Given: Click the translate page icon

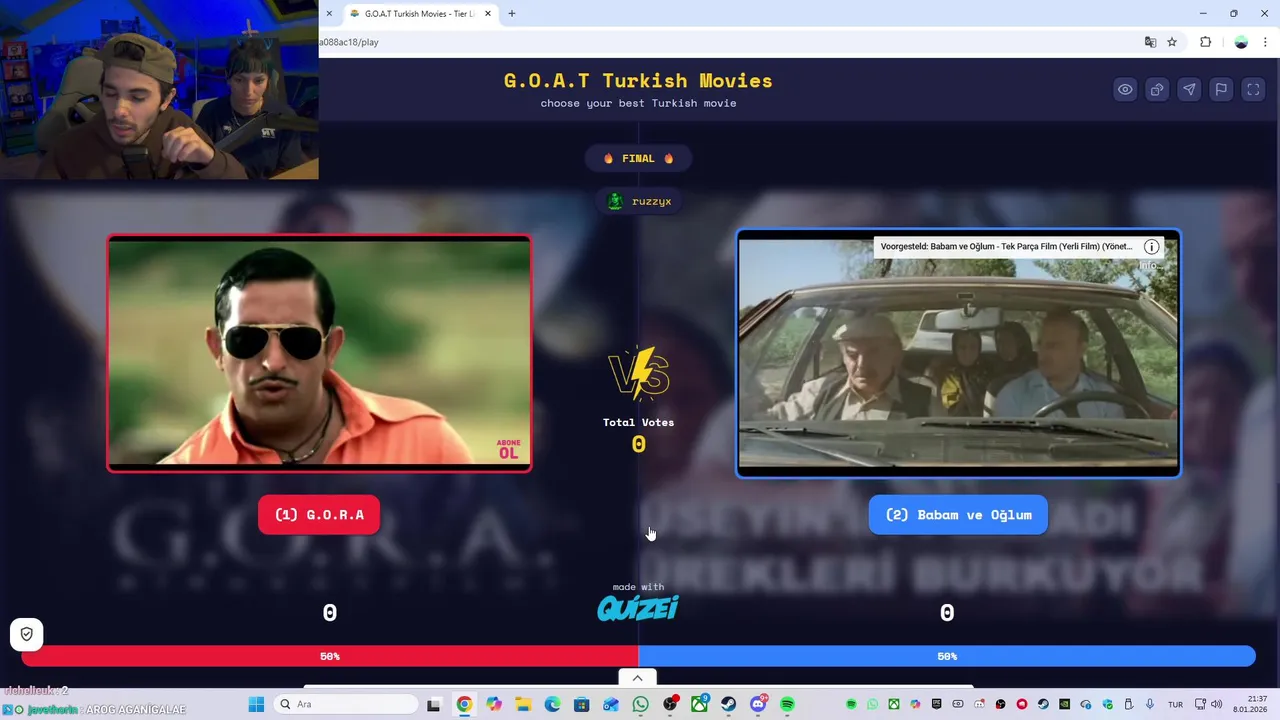Looking at the screenshot, I should coord(1150,42).
